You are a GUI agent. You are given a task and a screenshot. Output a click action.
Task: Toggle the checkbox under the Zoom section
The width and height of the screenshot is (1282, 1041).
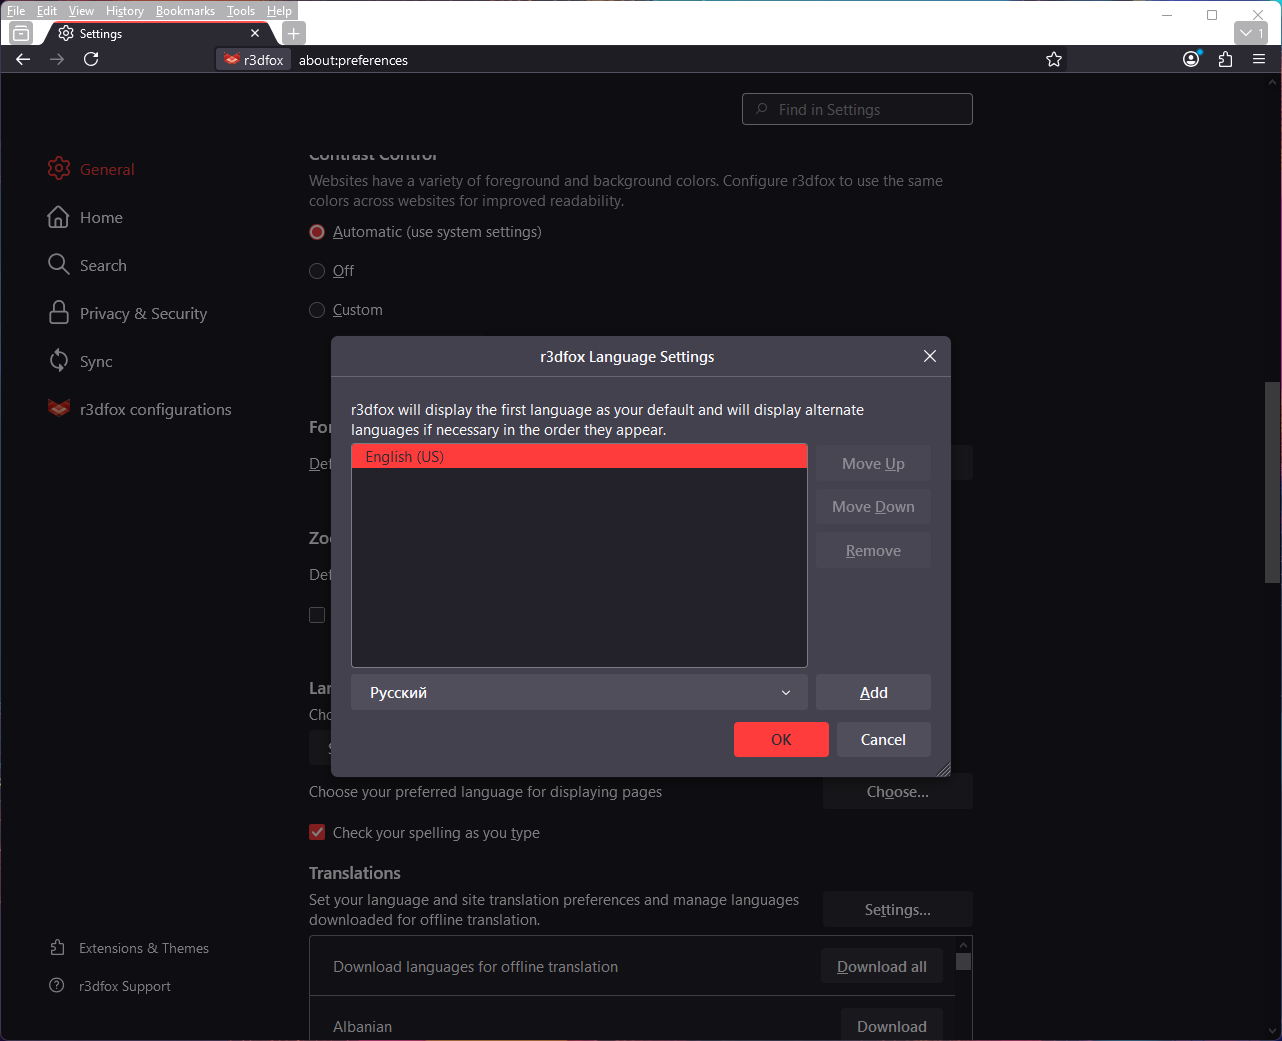(317, 615)
